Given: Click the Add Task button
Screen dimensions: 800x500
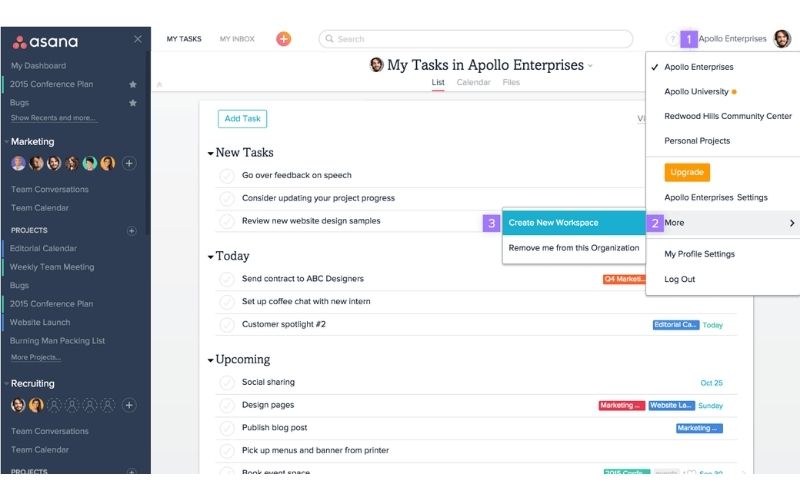Looking at the screenshot, I should (242, 119).
